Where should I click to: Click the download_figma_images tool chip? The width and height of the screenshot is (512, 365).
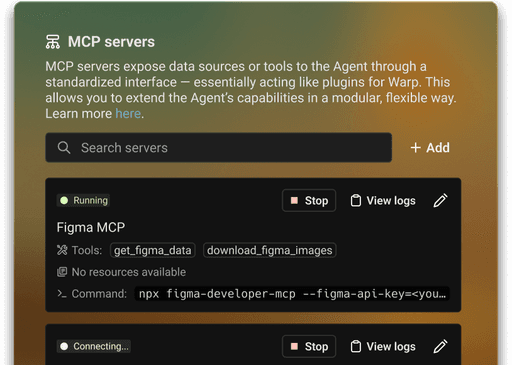coord(270,250)
